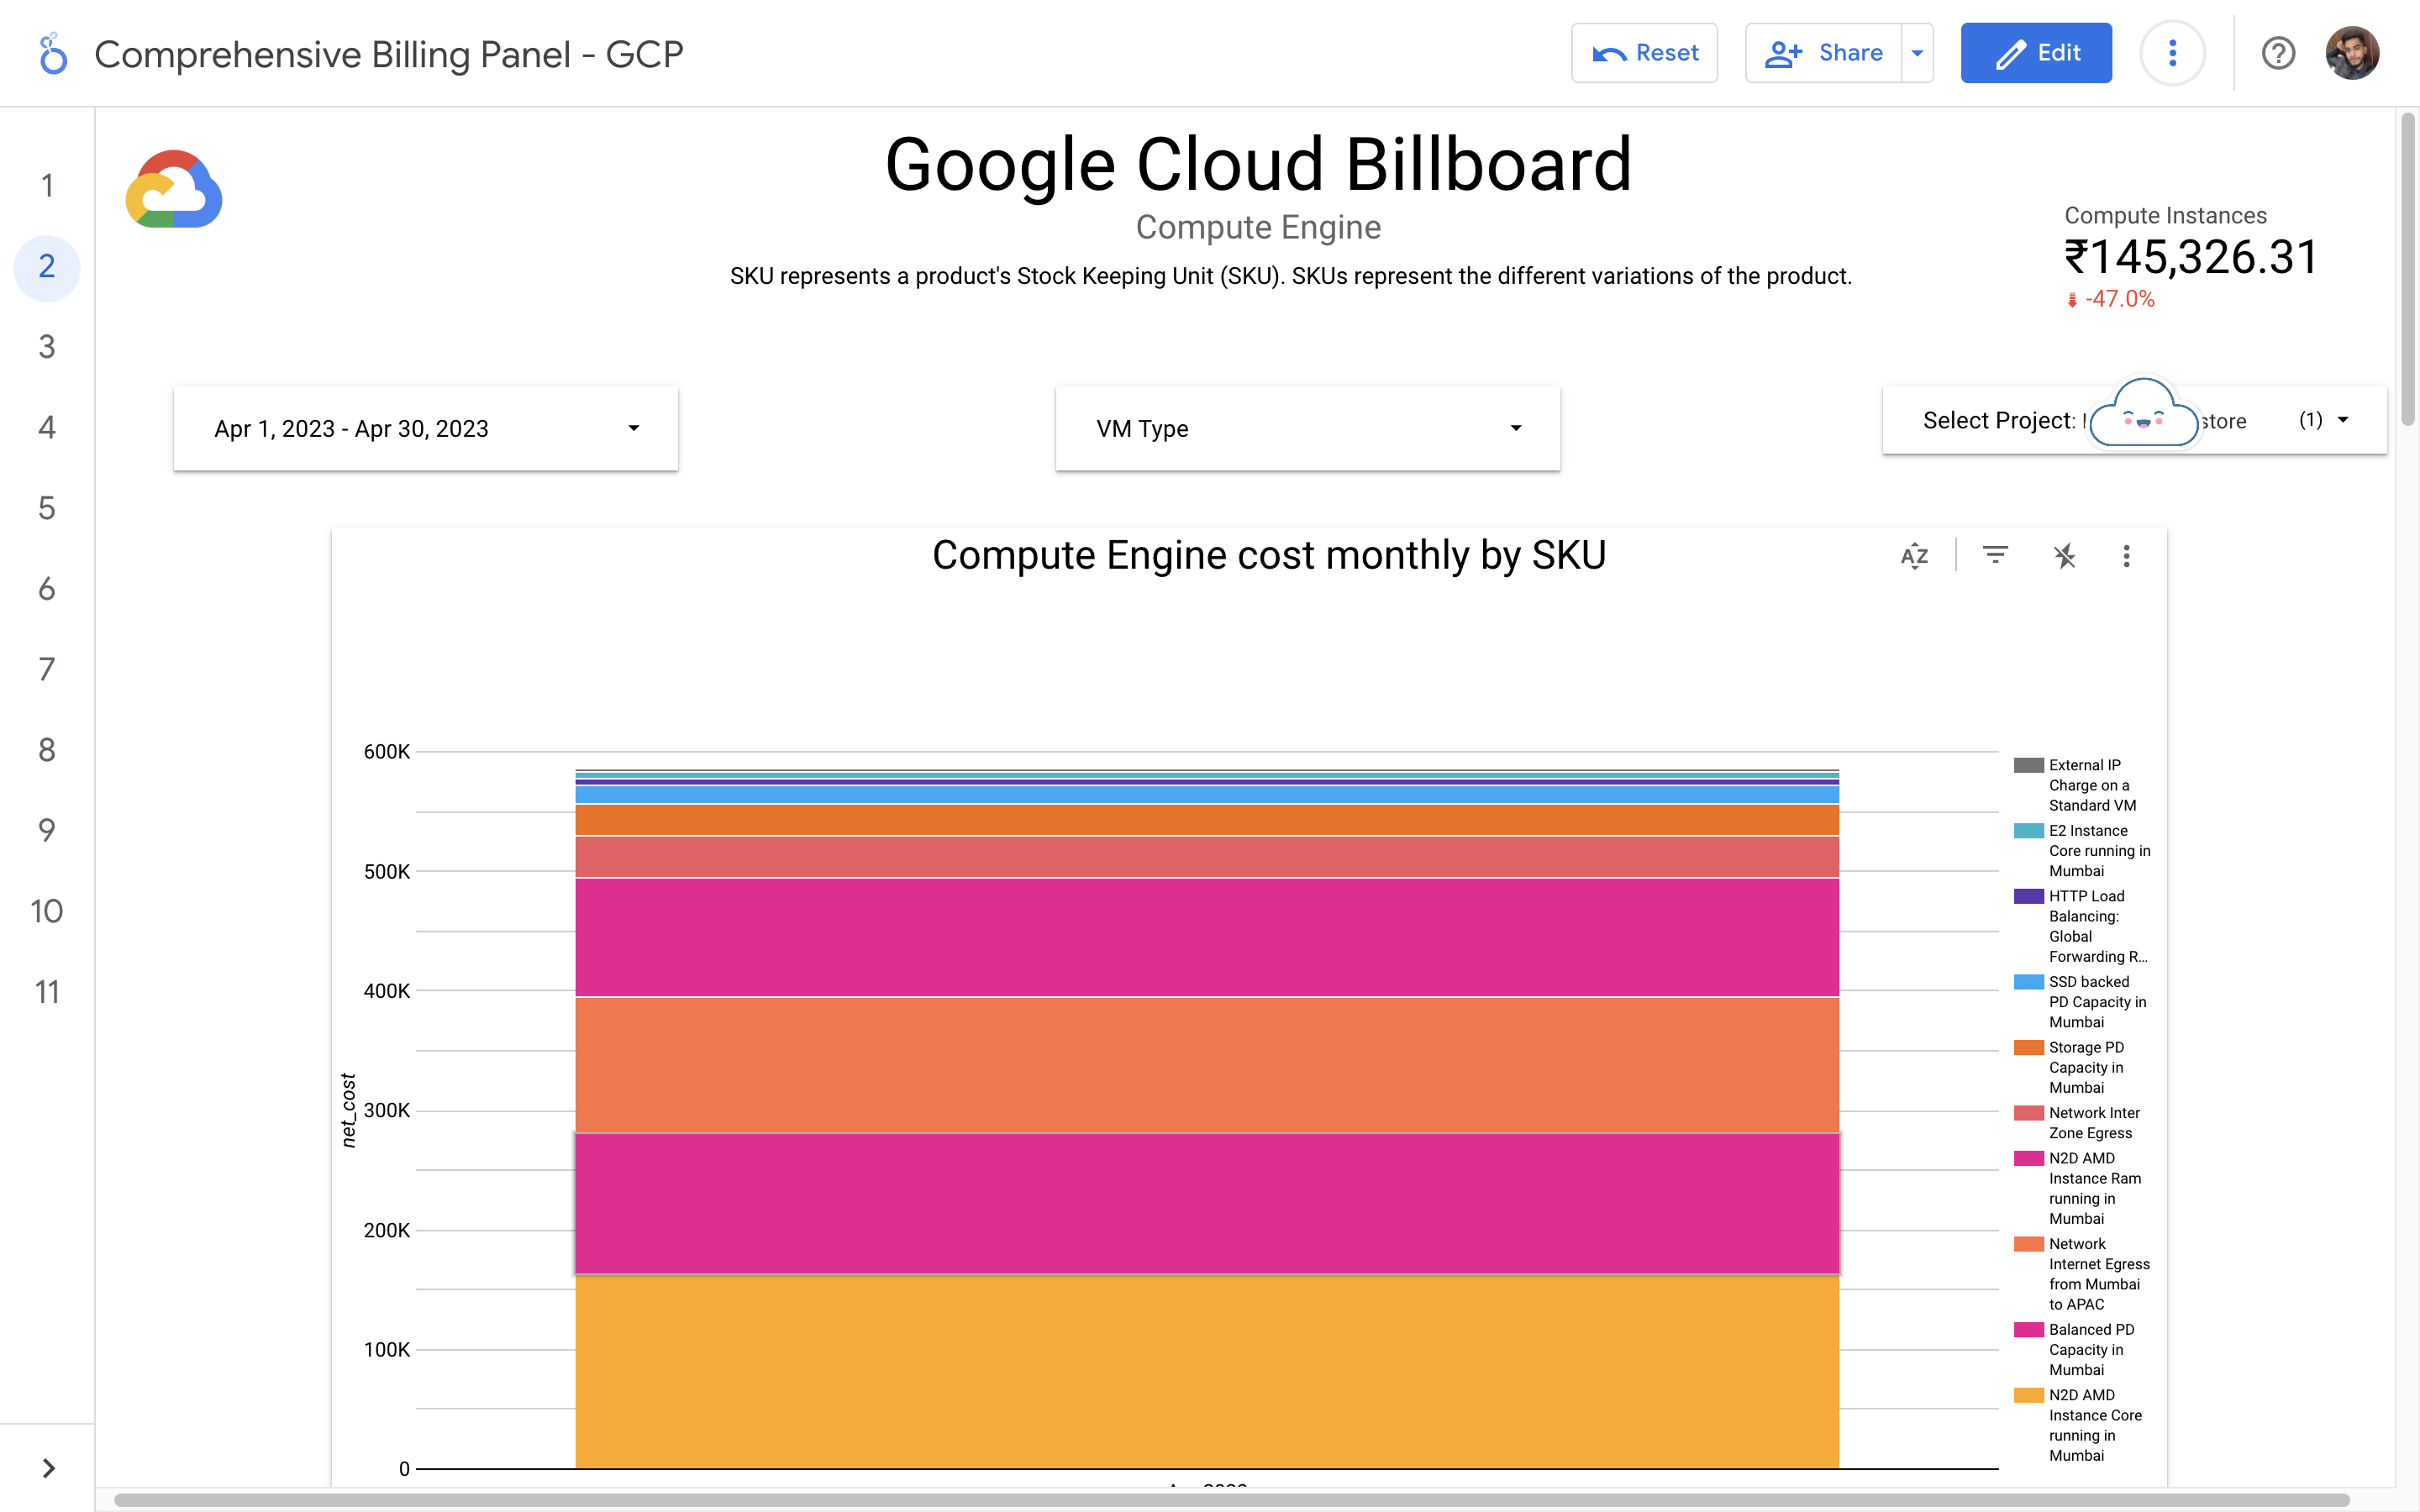Click the blue Edit button
This screenshot has height=1512, width=2420.
point(2036,53)
